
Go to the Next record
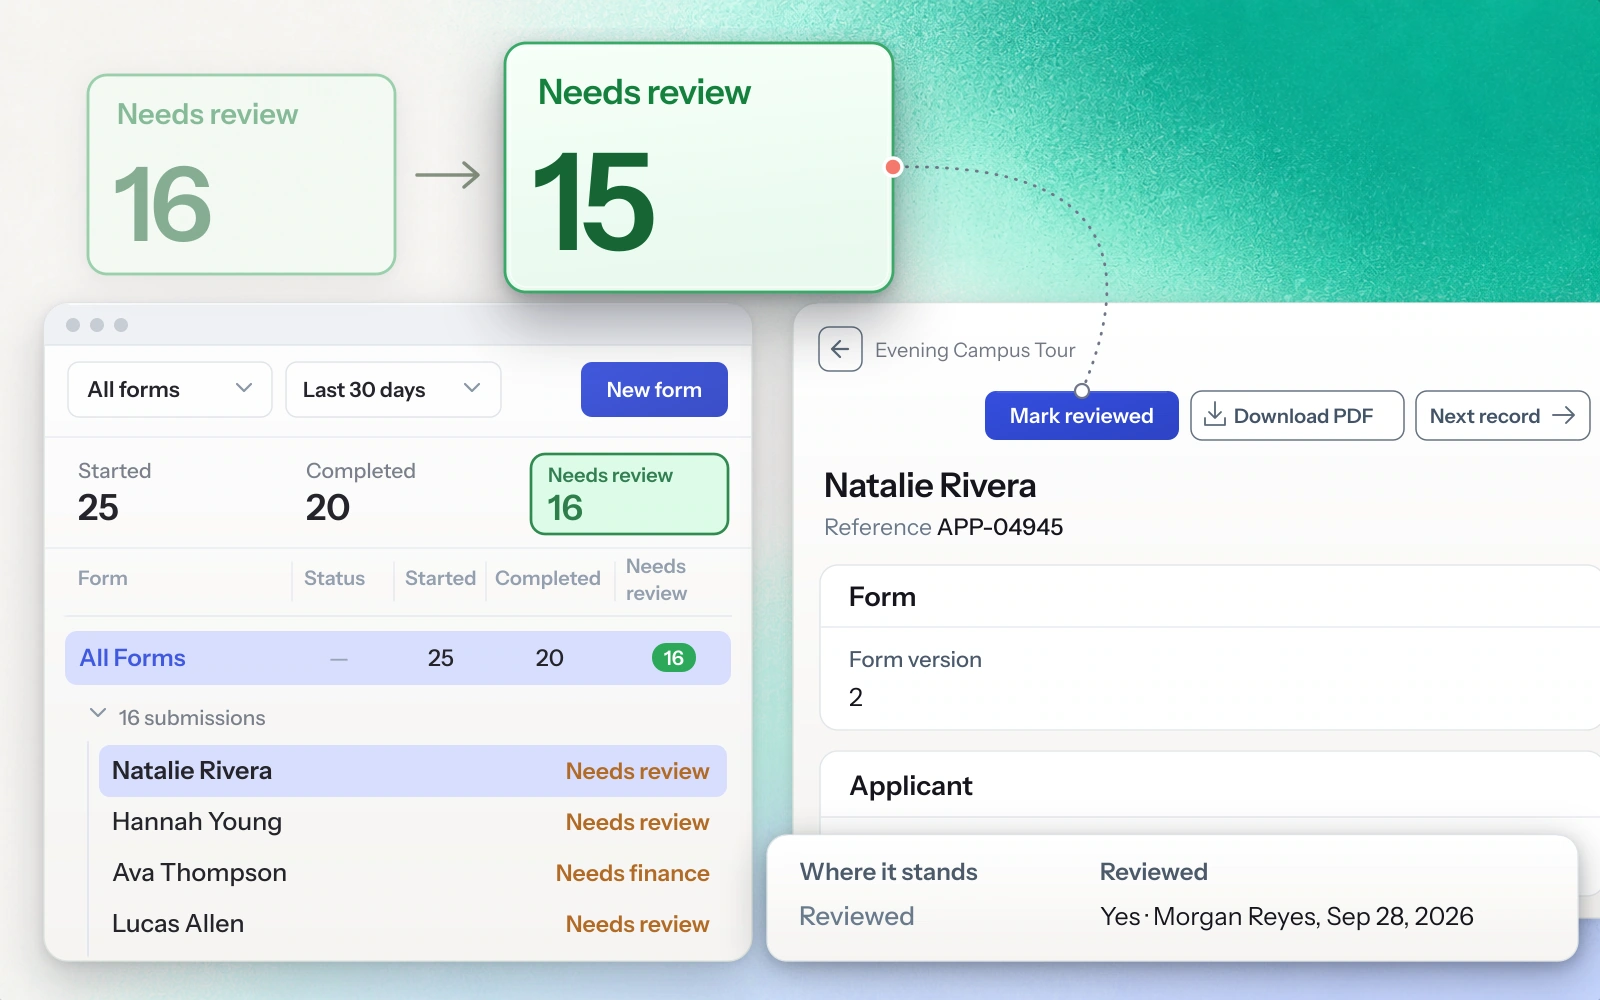coord(1502,415)
